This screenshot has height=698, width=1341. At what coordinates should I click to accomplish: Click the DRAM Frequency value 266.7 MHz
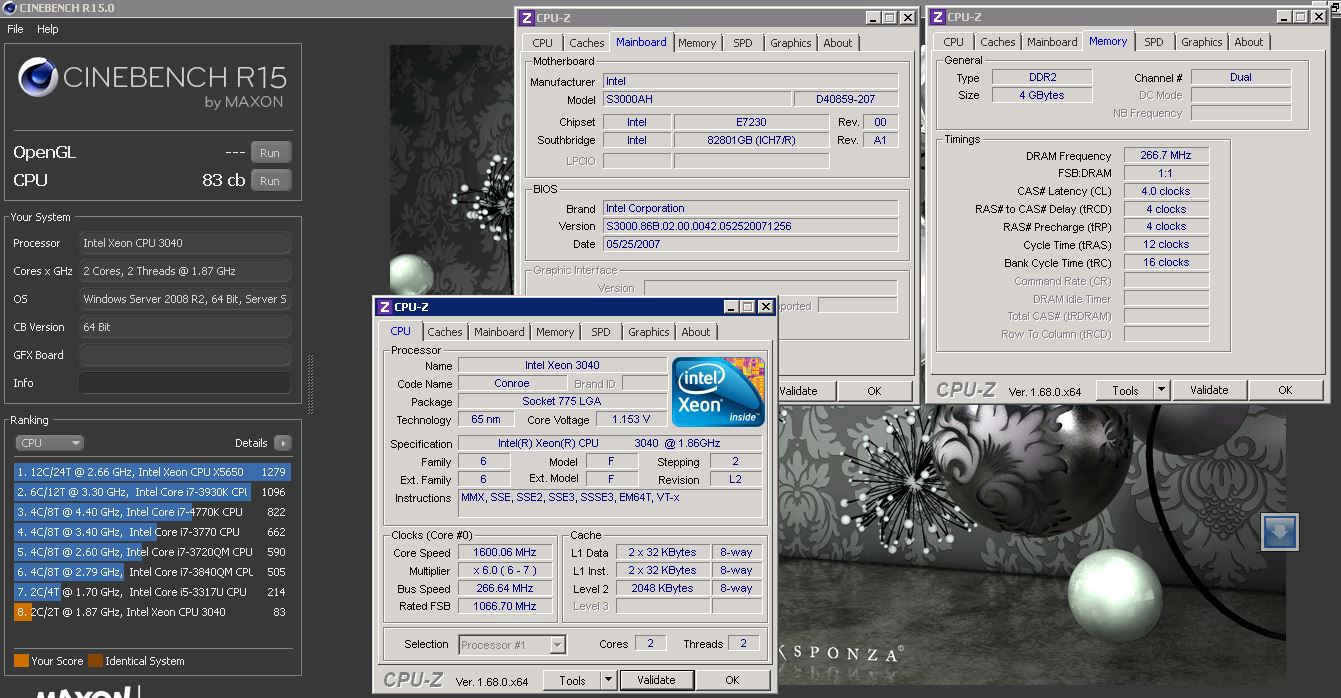coord(1166,156)
